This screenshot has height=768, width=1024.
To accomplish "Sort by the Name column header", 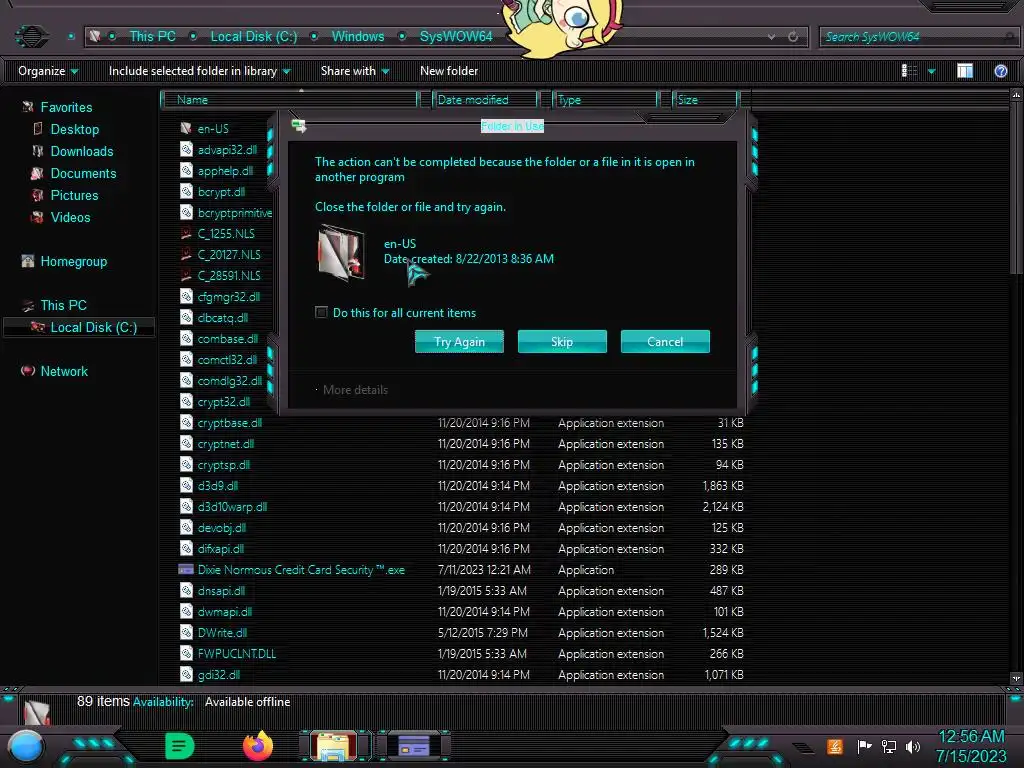I will [290, 100].
